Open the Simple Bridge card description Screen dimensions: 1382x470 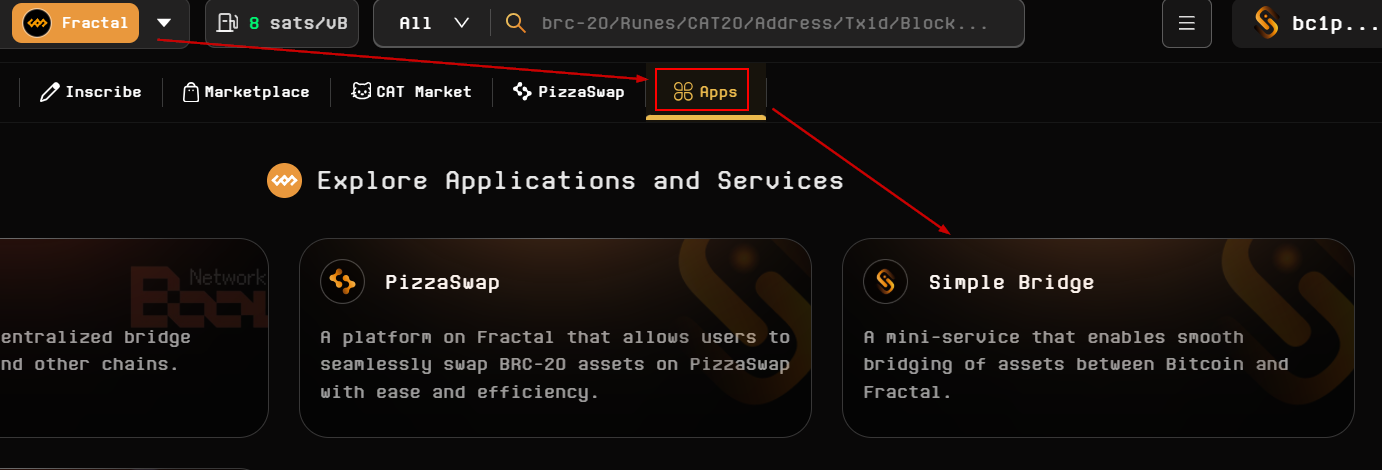[1075, 364]
